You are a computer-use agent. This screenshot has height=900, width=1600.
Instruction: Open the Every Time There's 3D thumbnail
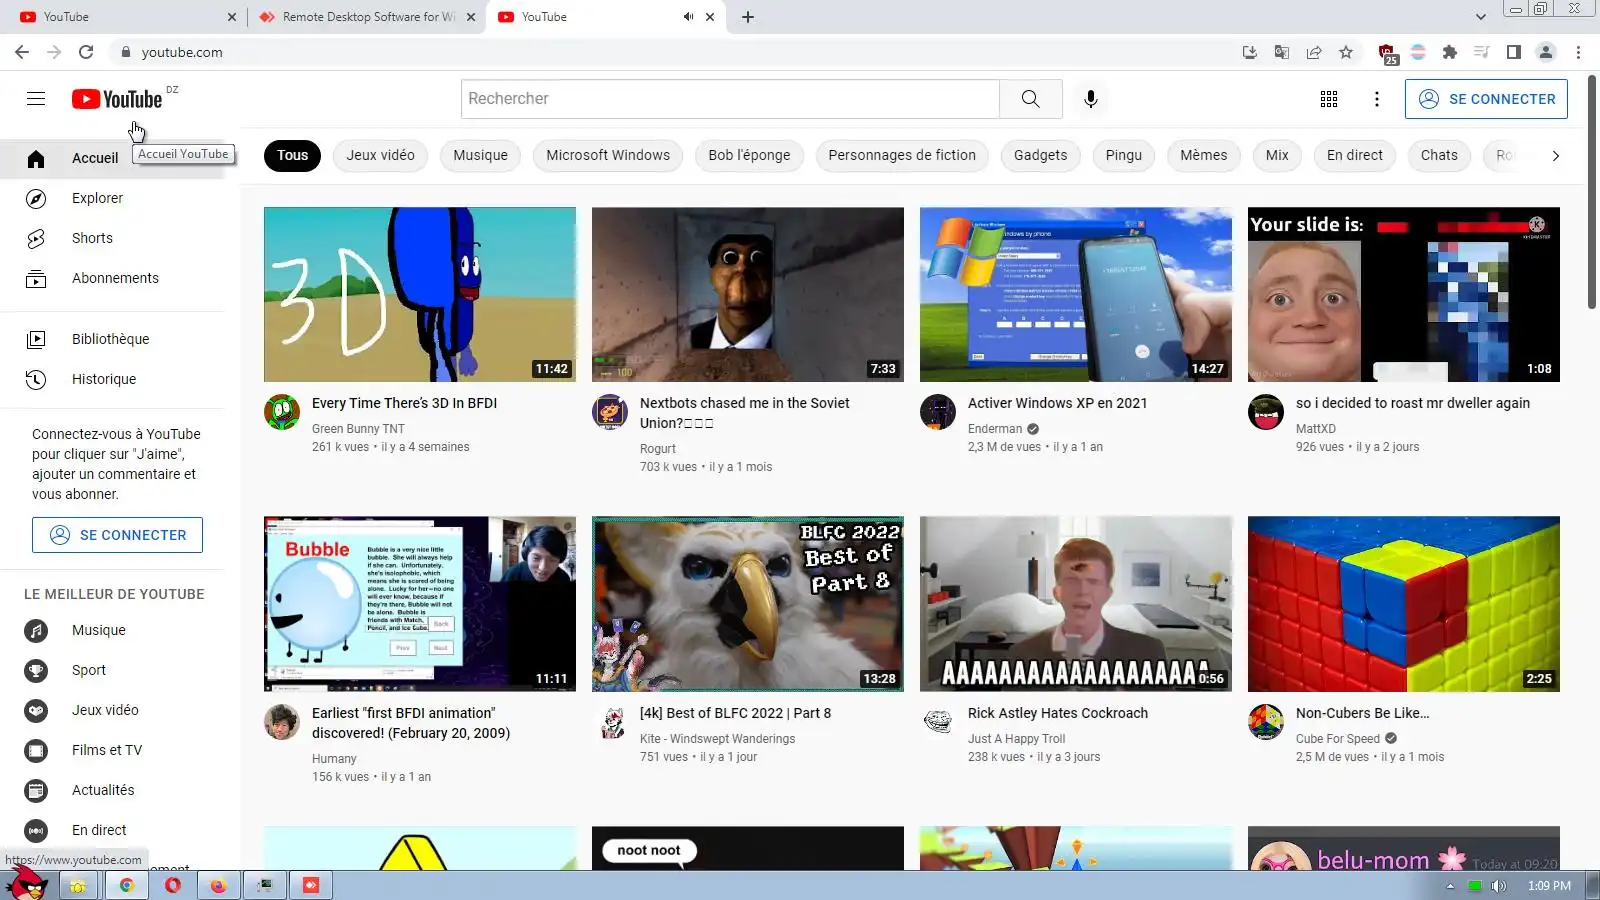pyautogui.click(x=420, y=294)
